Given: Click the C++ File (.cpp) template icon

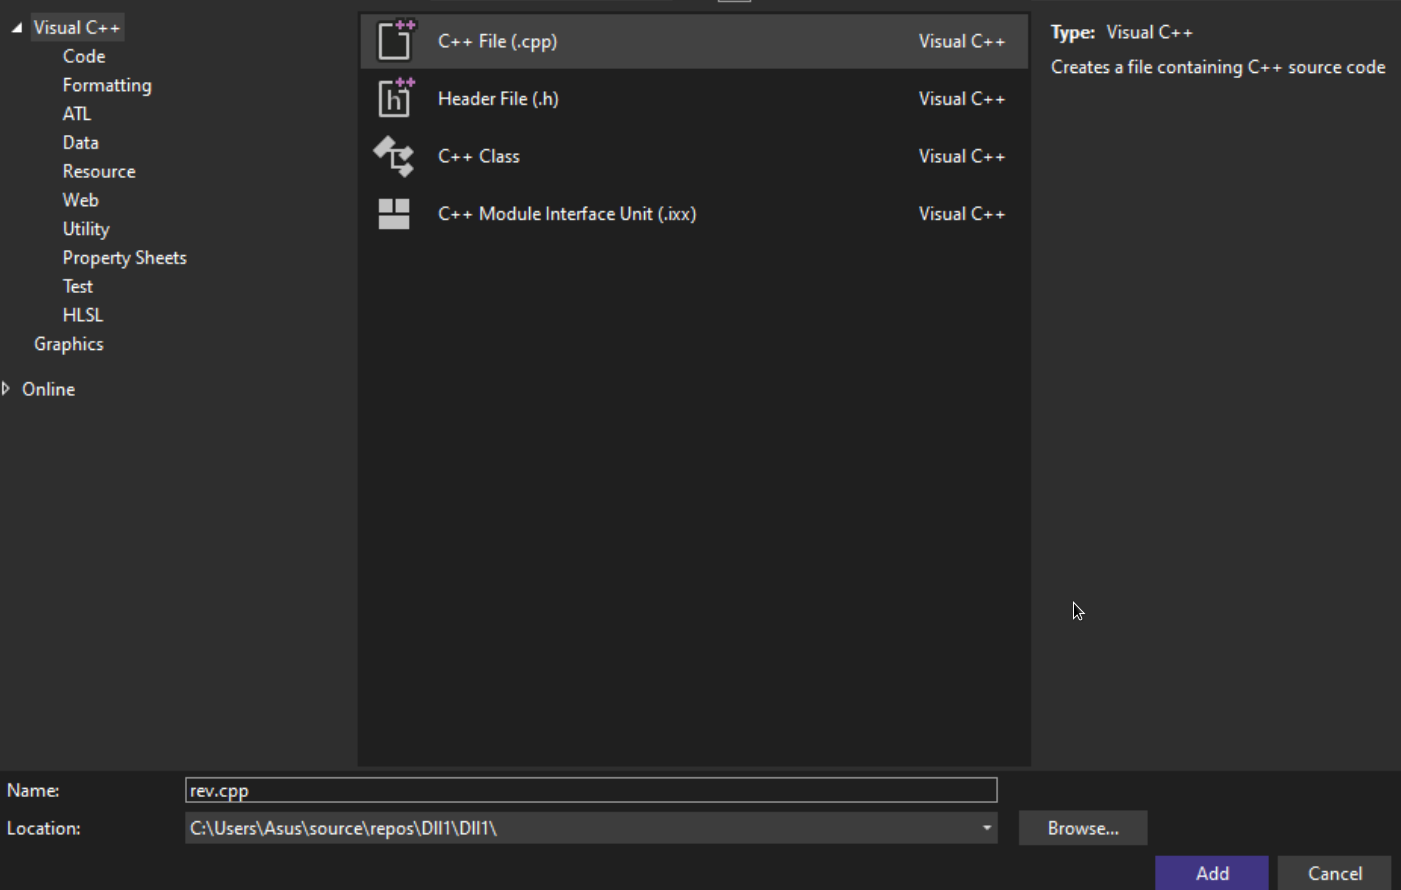Looking at the screenshot, I should coord(394,41).
